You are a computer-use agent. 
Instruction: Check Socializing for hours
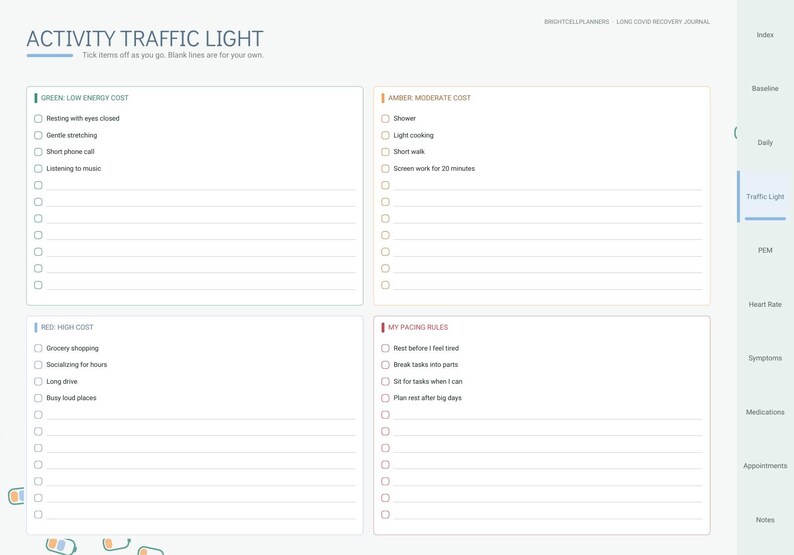(x=38, y=365)
